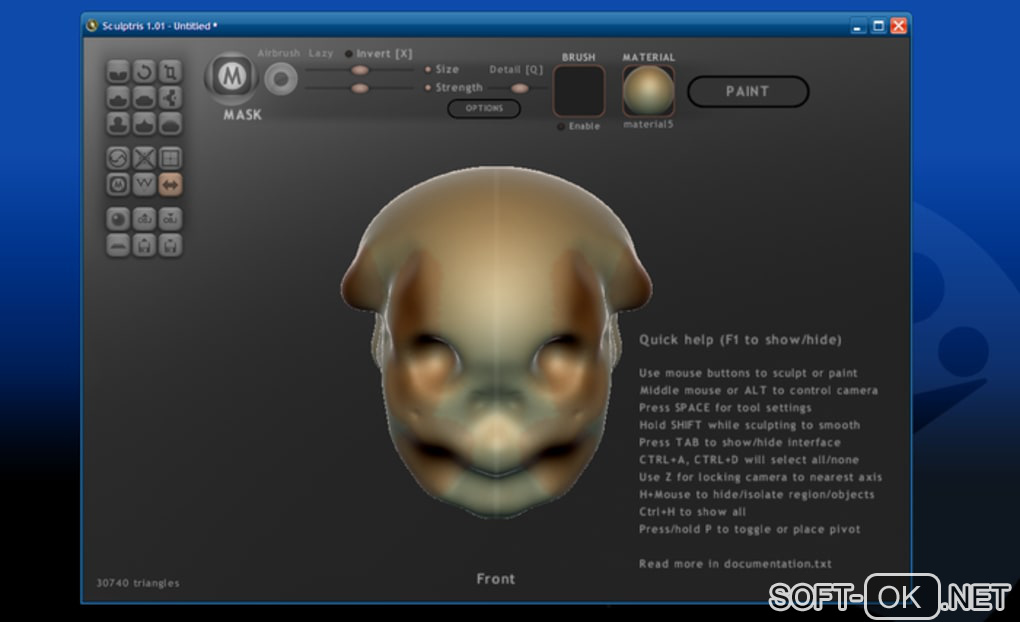Screen dimensions: 1020x622
Task: Click the Import OBJ icon
Action: 144,219
